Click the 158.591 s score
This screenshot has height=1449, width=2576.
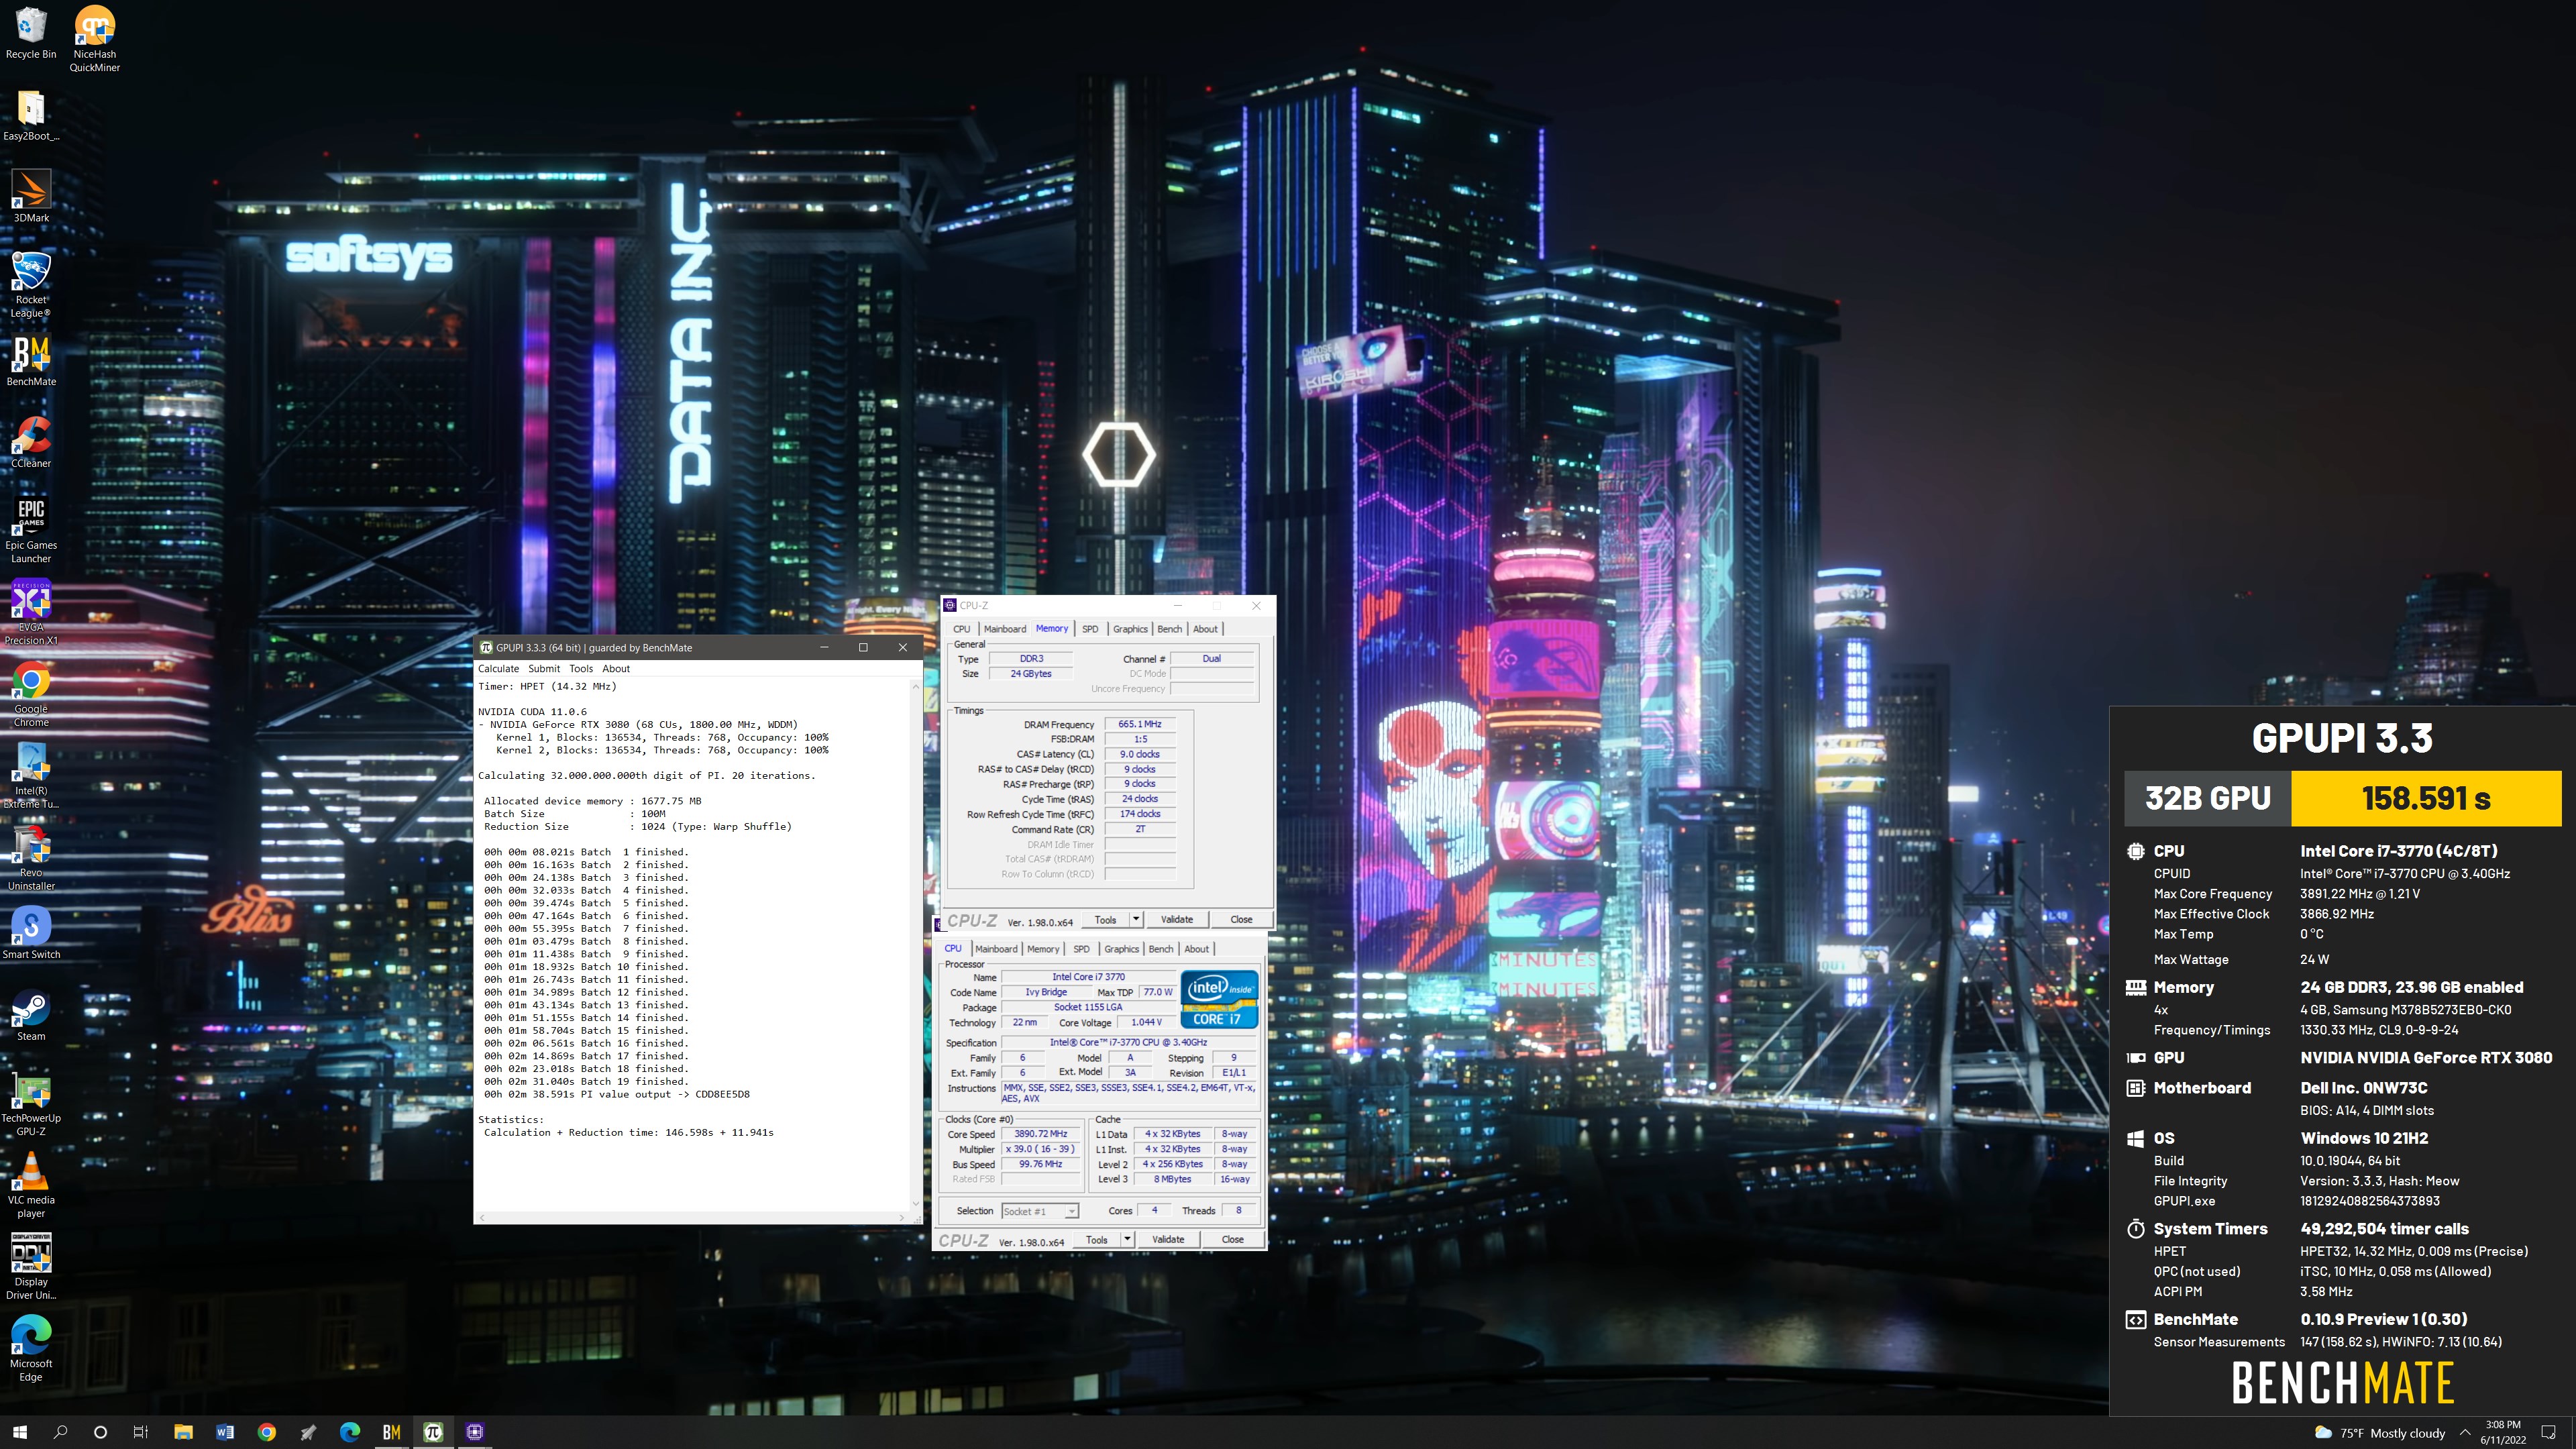pyautogui.click(x=2426, y=798)
